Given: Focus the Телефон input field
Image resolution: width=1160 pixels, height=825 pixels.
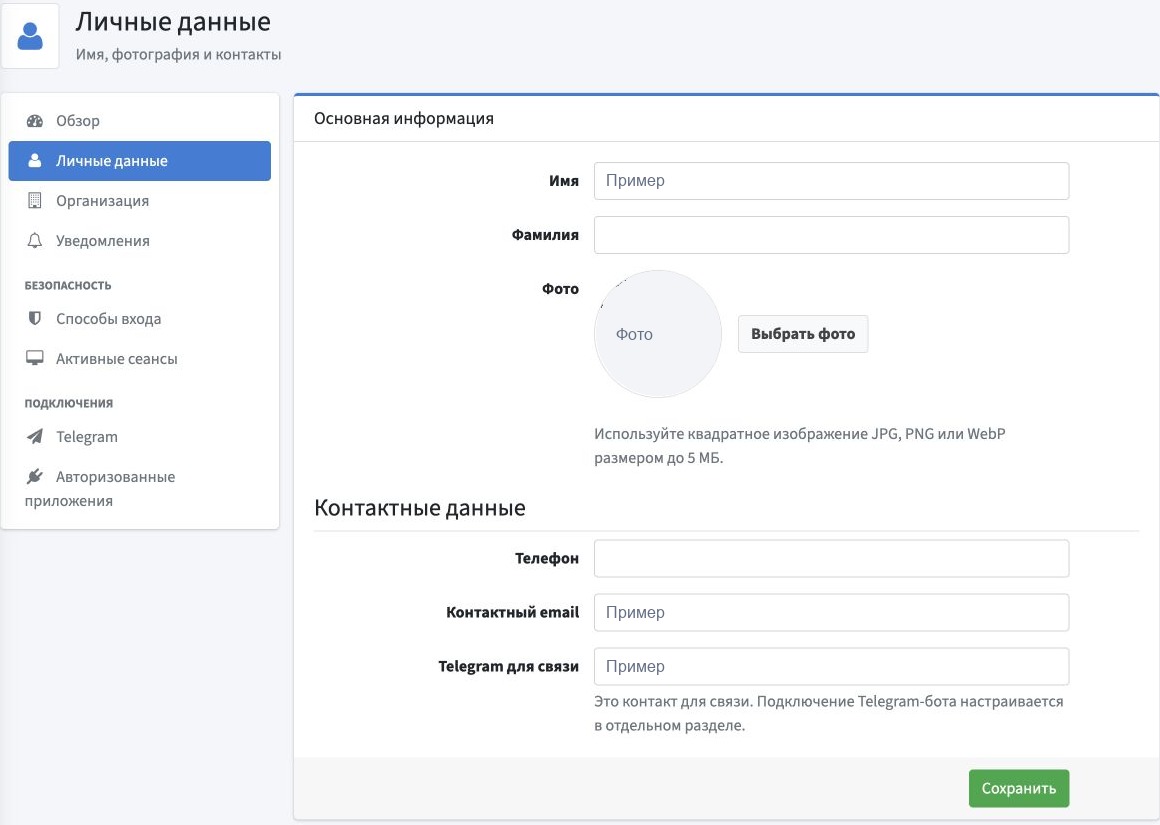Looking at the screenshot, I should 832,559.
